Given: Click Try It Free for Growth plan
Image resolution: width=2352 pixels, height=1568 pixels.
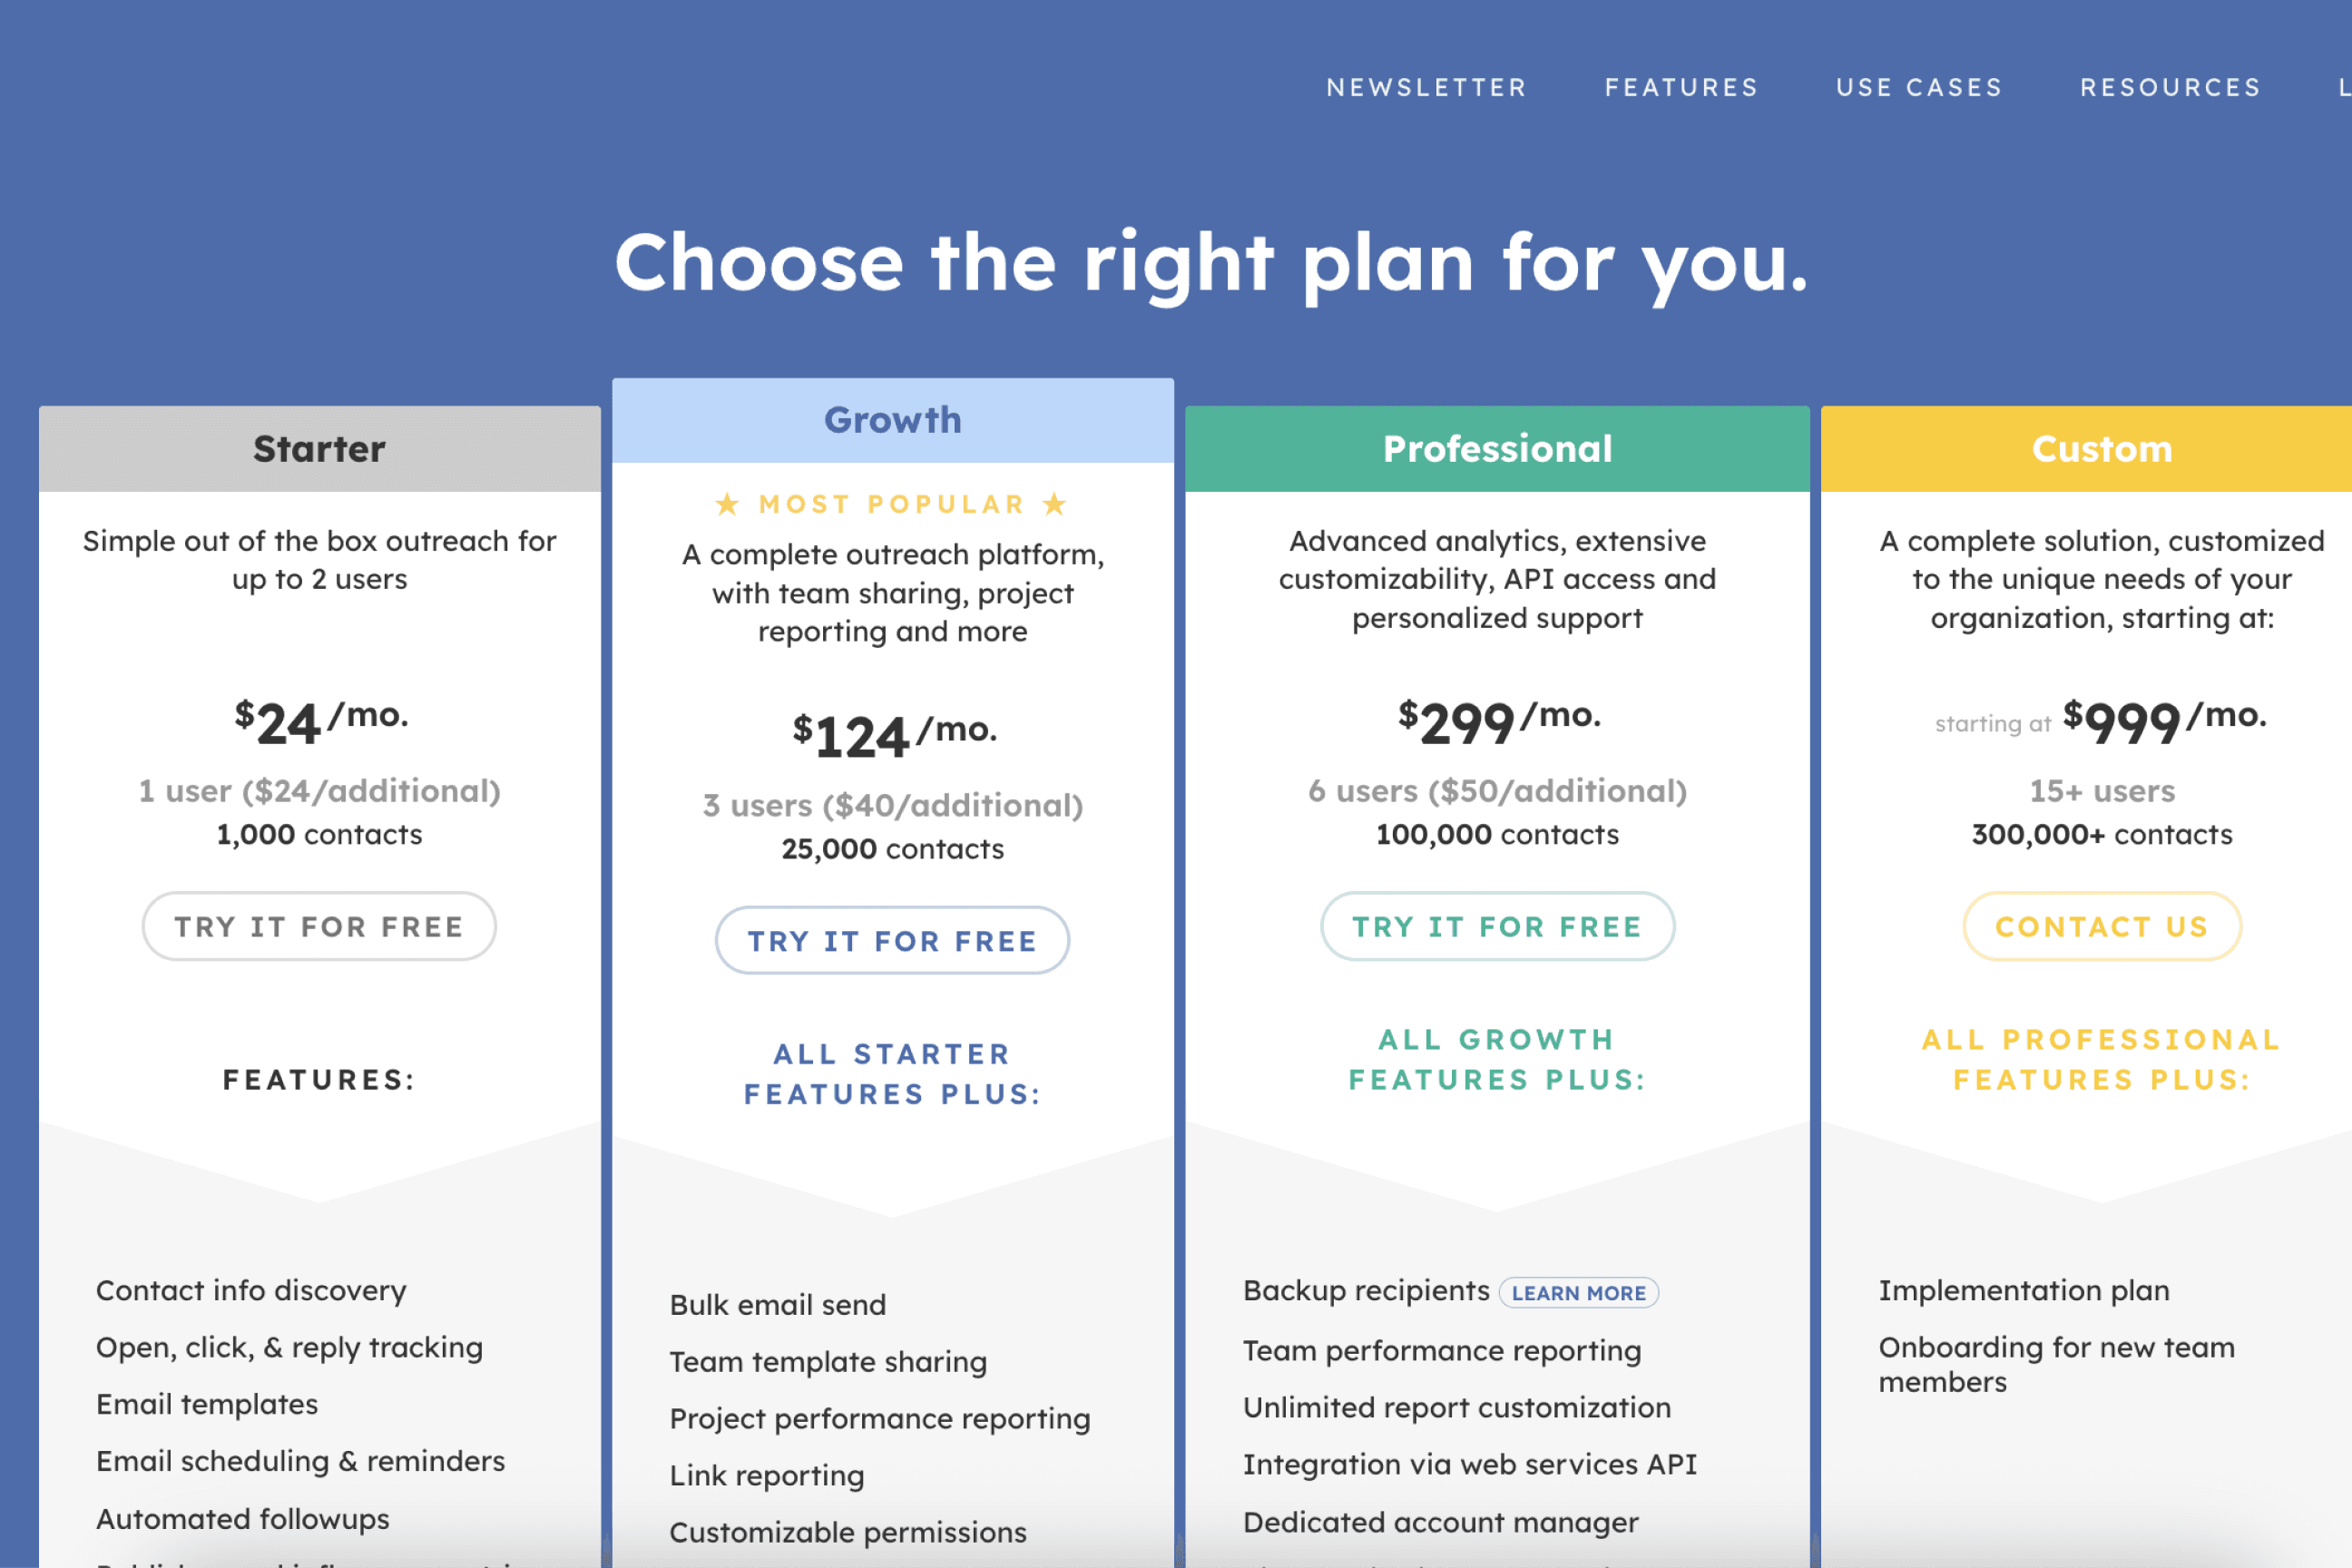Looking at the screenshot, I should tap(893, 940).
